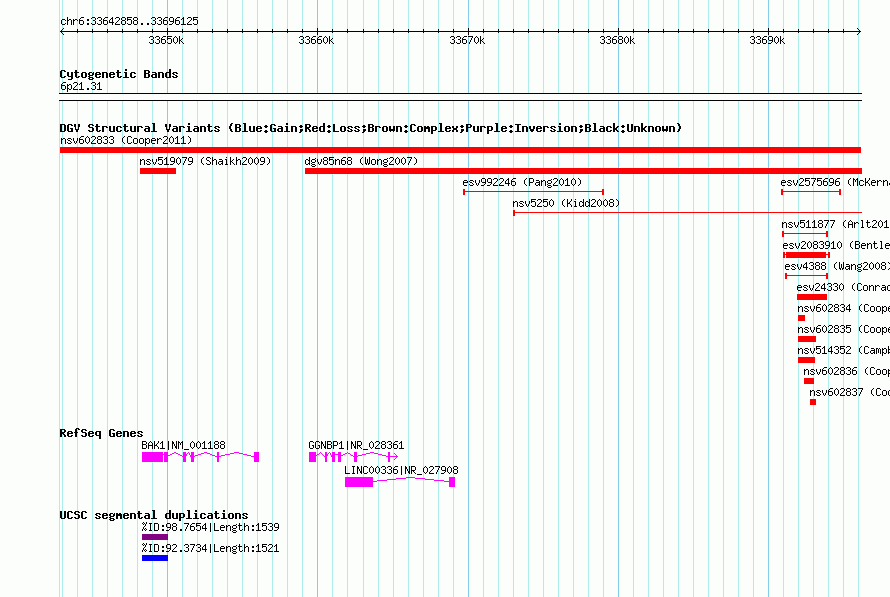Select the LINC00336|NR_027908 gene model
The image size is (890, 597).
tap(400, 482)
